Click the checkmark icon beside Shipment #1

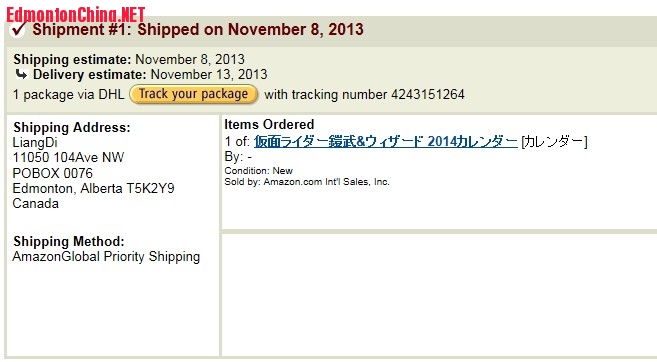click(x=18, y=29)
